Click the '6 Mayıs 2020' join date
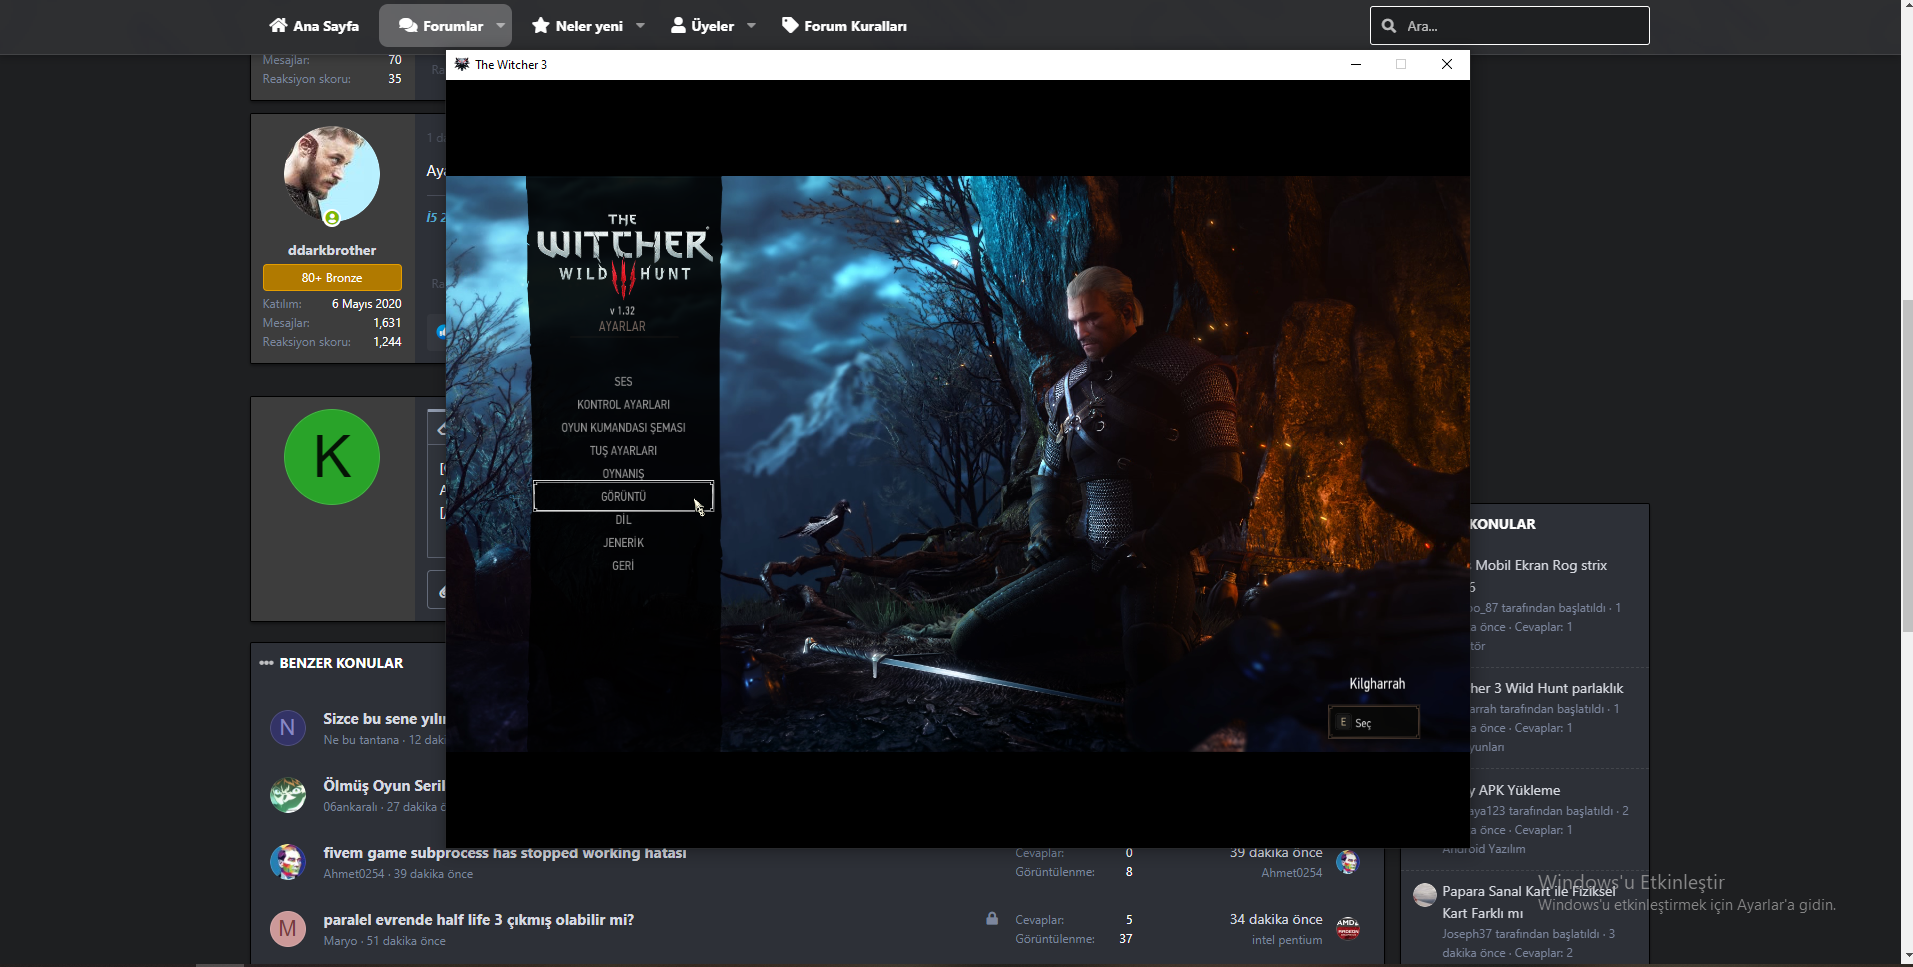This screenshot has width=1913, height=967. click(x=366, y=304)
